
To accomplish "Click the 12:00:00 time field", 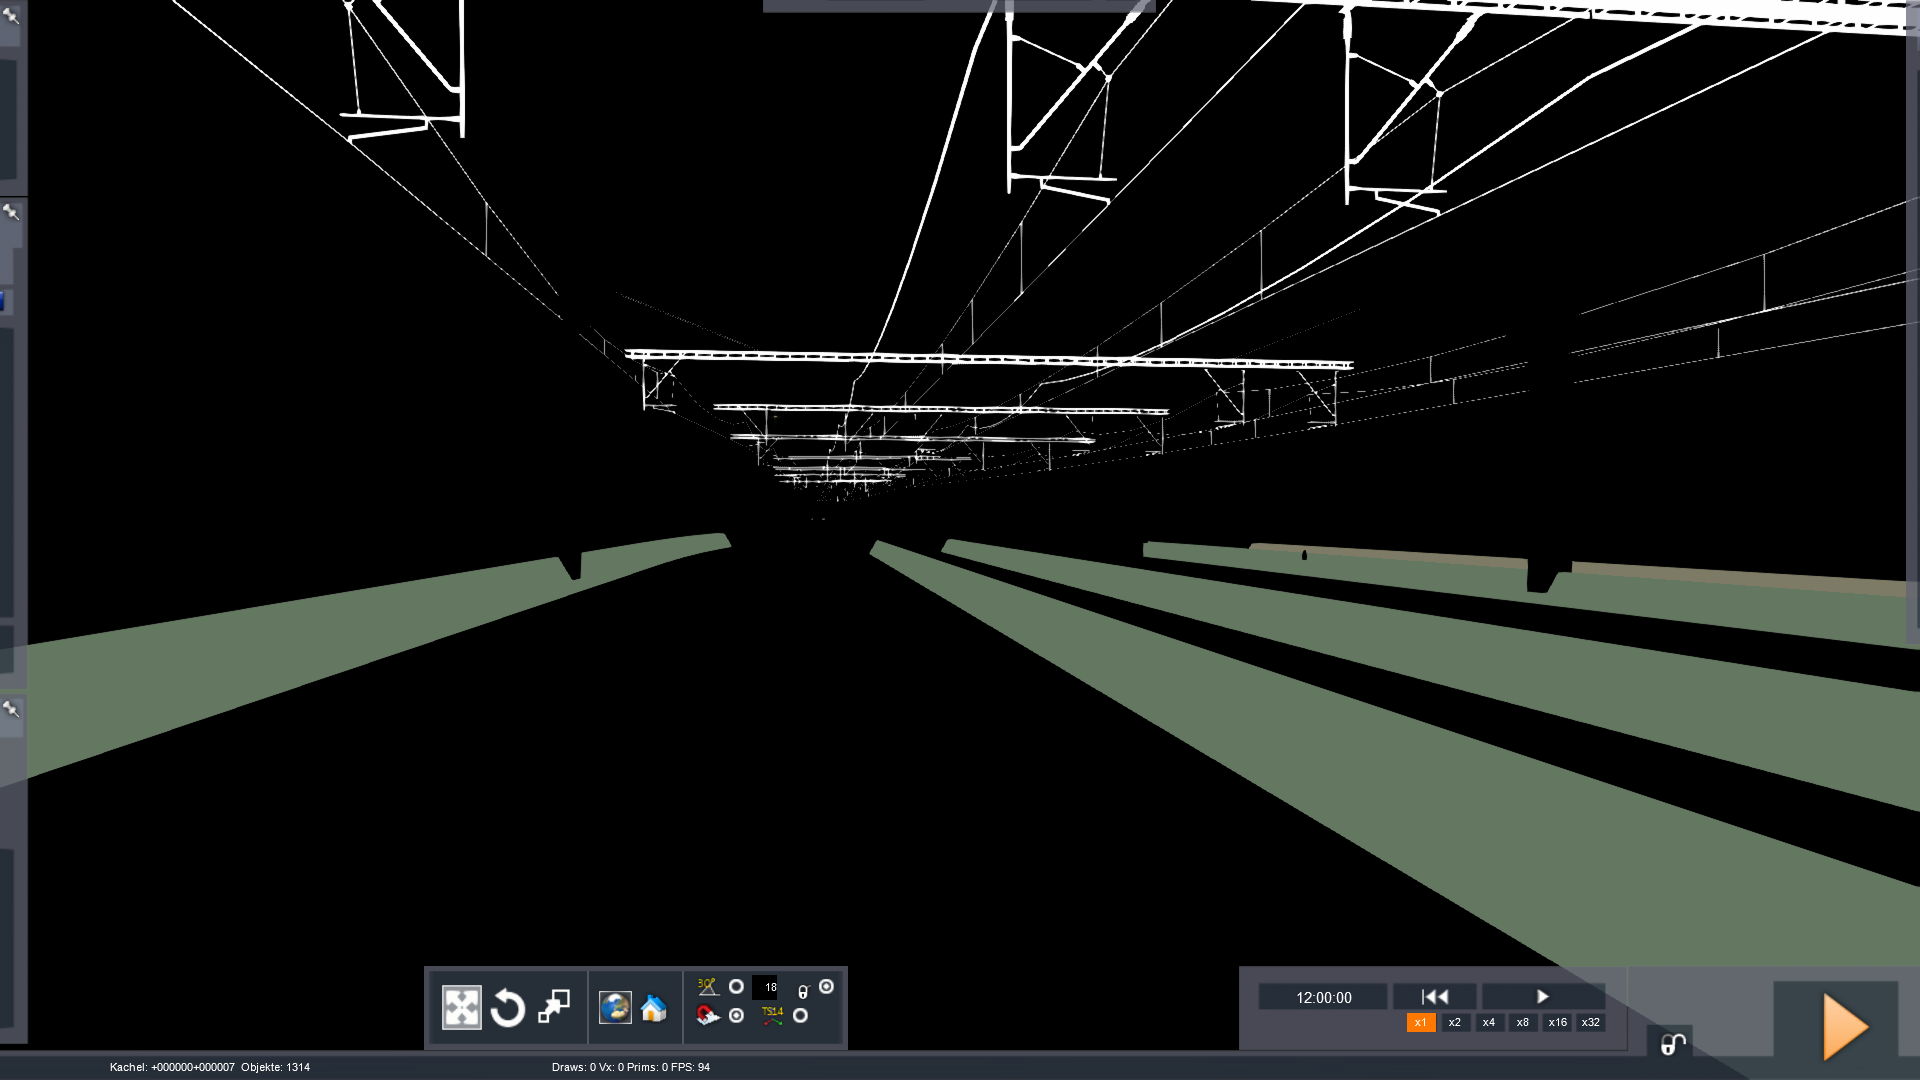I will tap(1323, 998).
